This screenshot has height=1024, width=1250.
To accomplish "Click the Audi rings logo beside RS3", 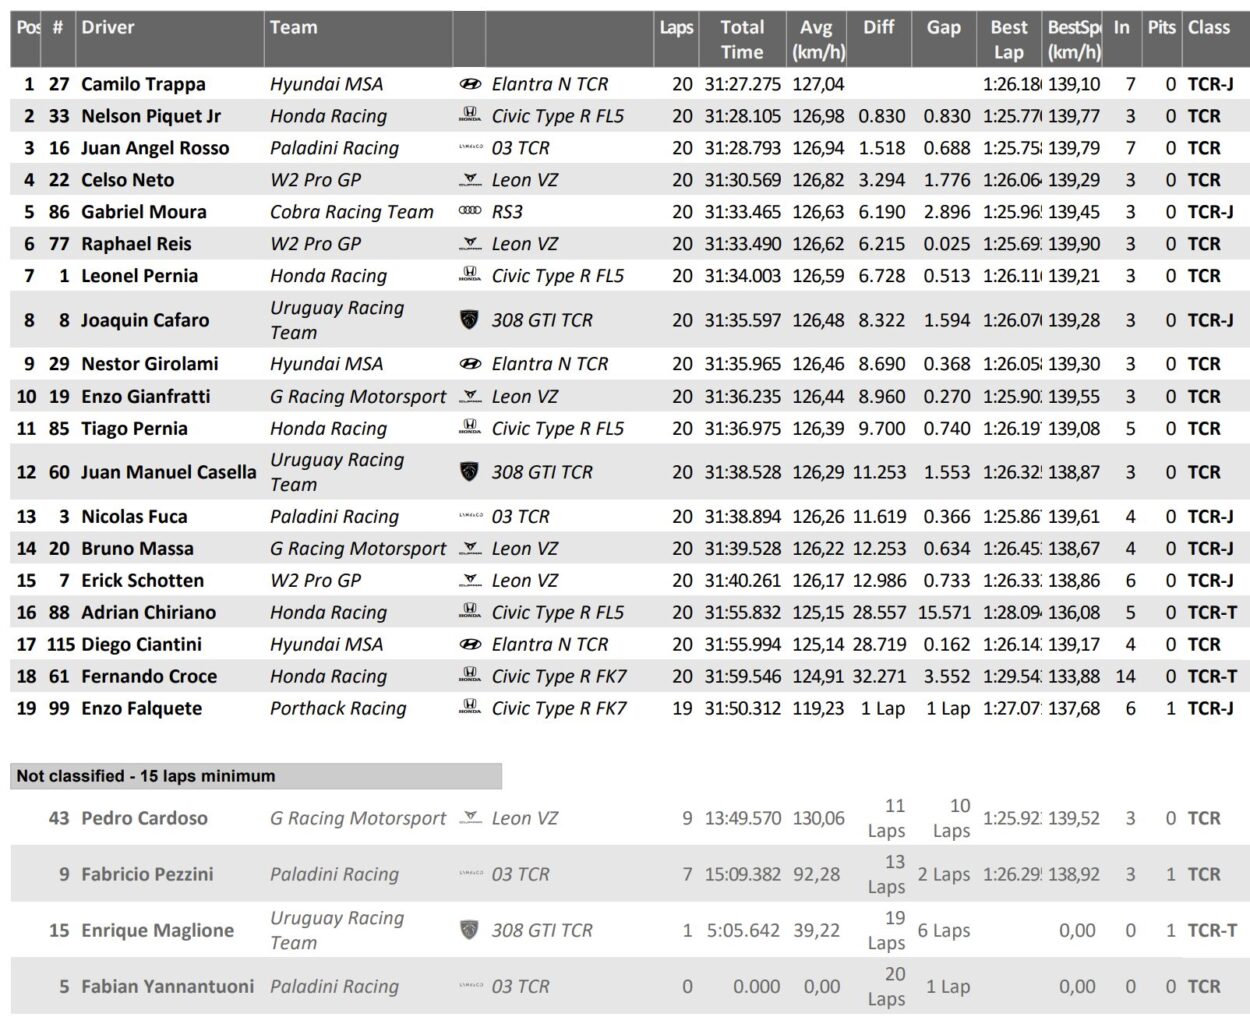I will [x=469, y=212].
